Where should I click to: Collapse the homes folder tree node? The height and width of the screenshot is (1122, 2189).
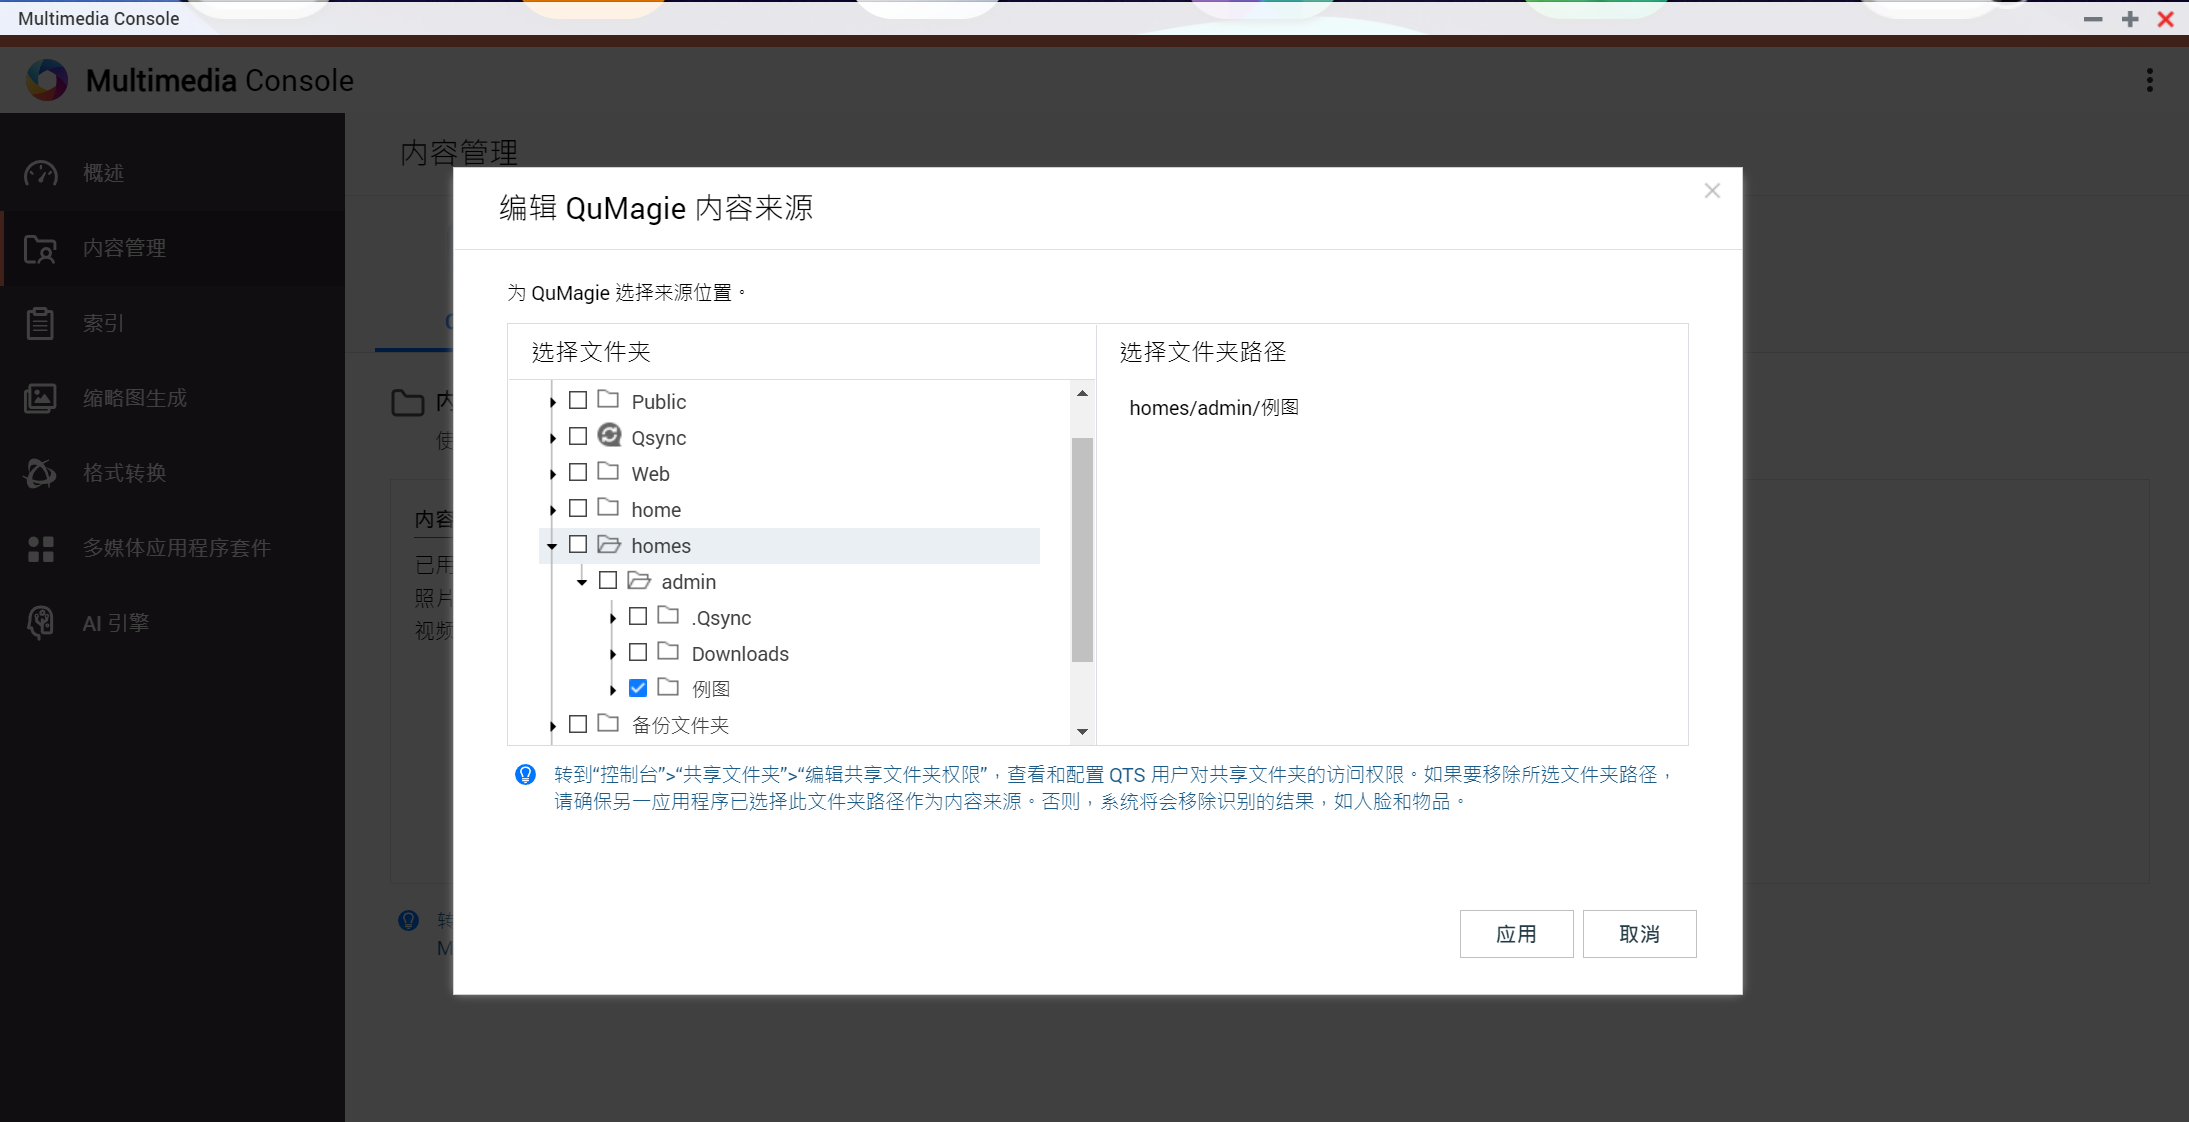pos(552,546)
